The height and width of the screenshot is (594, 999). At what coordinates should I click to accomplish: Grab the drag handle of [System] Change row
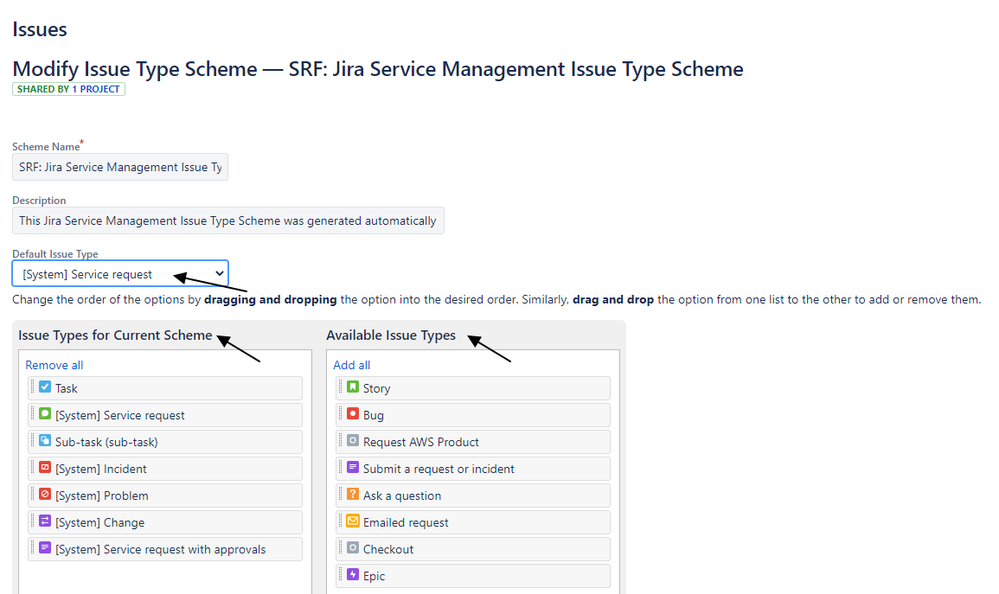[32, 520]
